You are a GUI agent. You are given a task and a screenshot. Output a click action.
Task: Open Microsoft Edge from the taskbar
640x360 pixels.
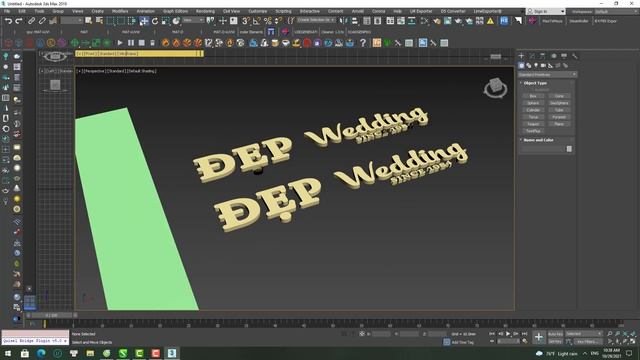pos(41,353)
